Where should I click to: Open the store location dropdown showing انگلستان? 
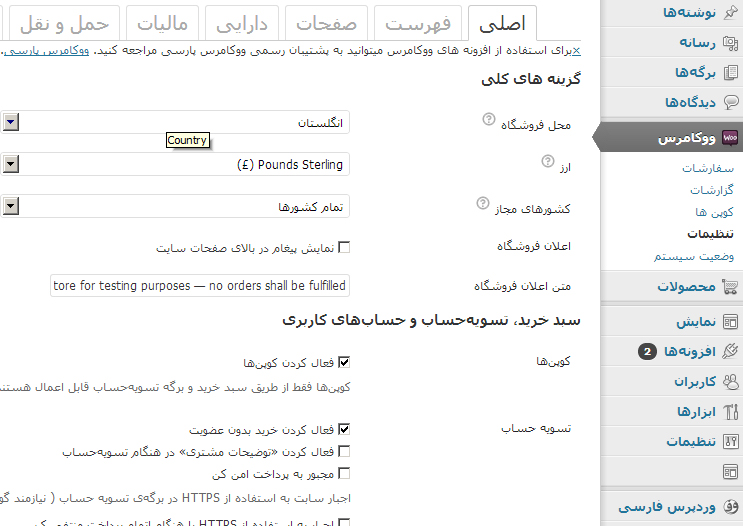tap(174, 123)
